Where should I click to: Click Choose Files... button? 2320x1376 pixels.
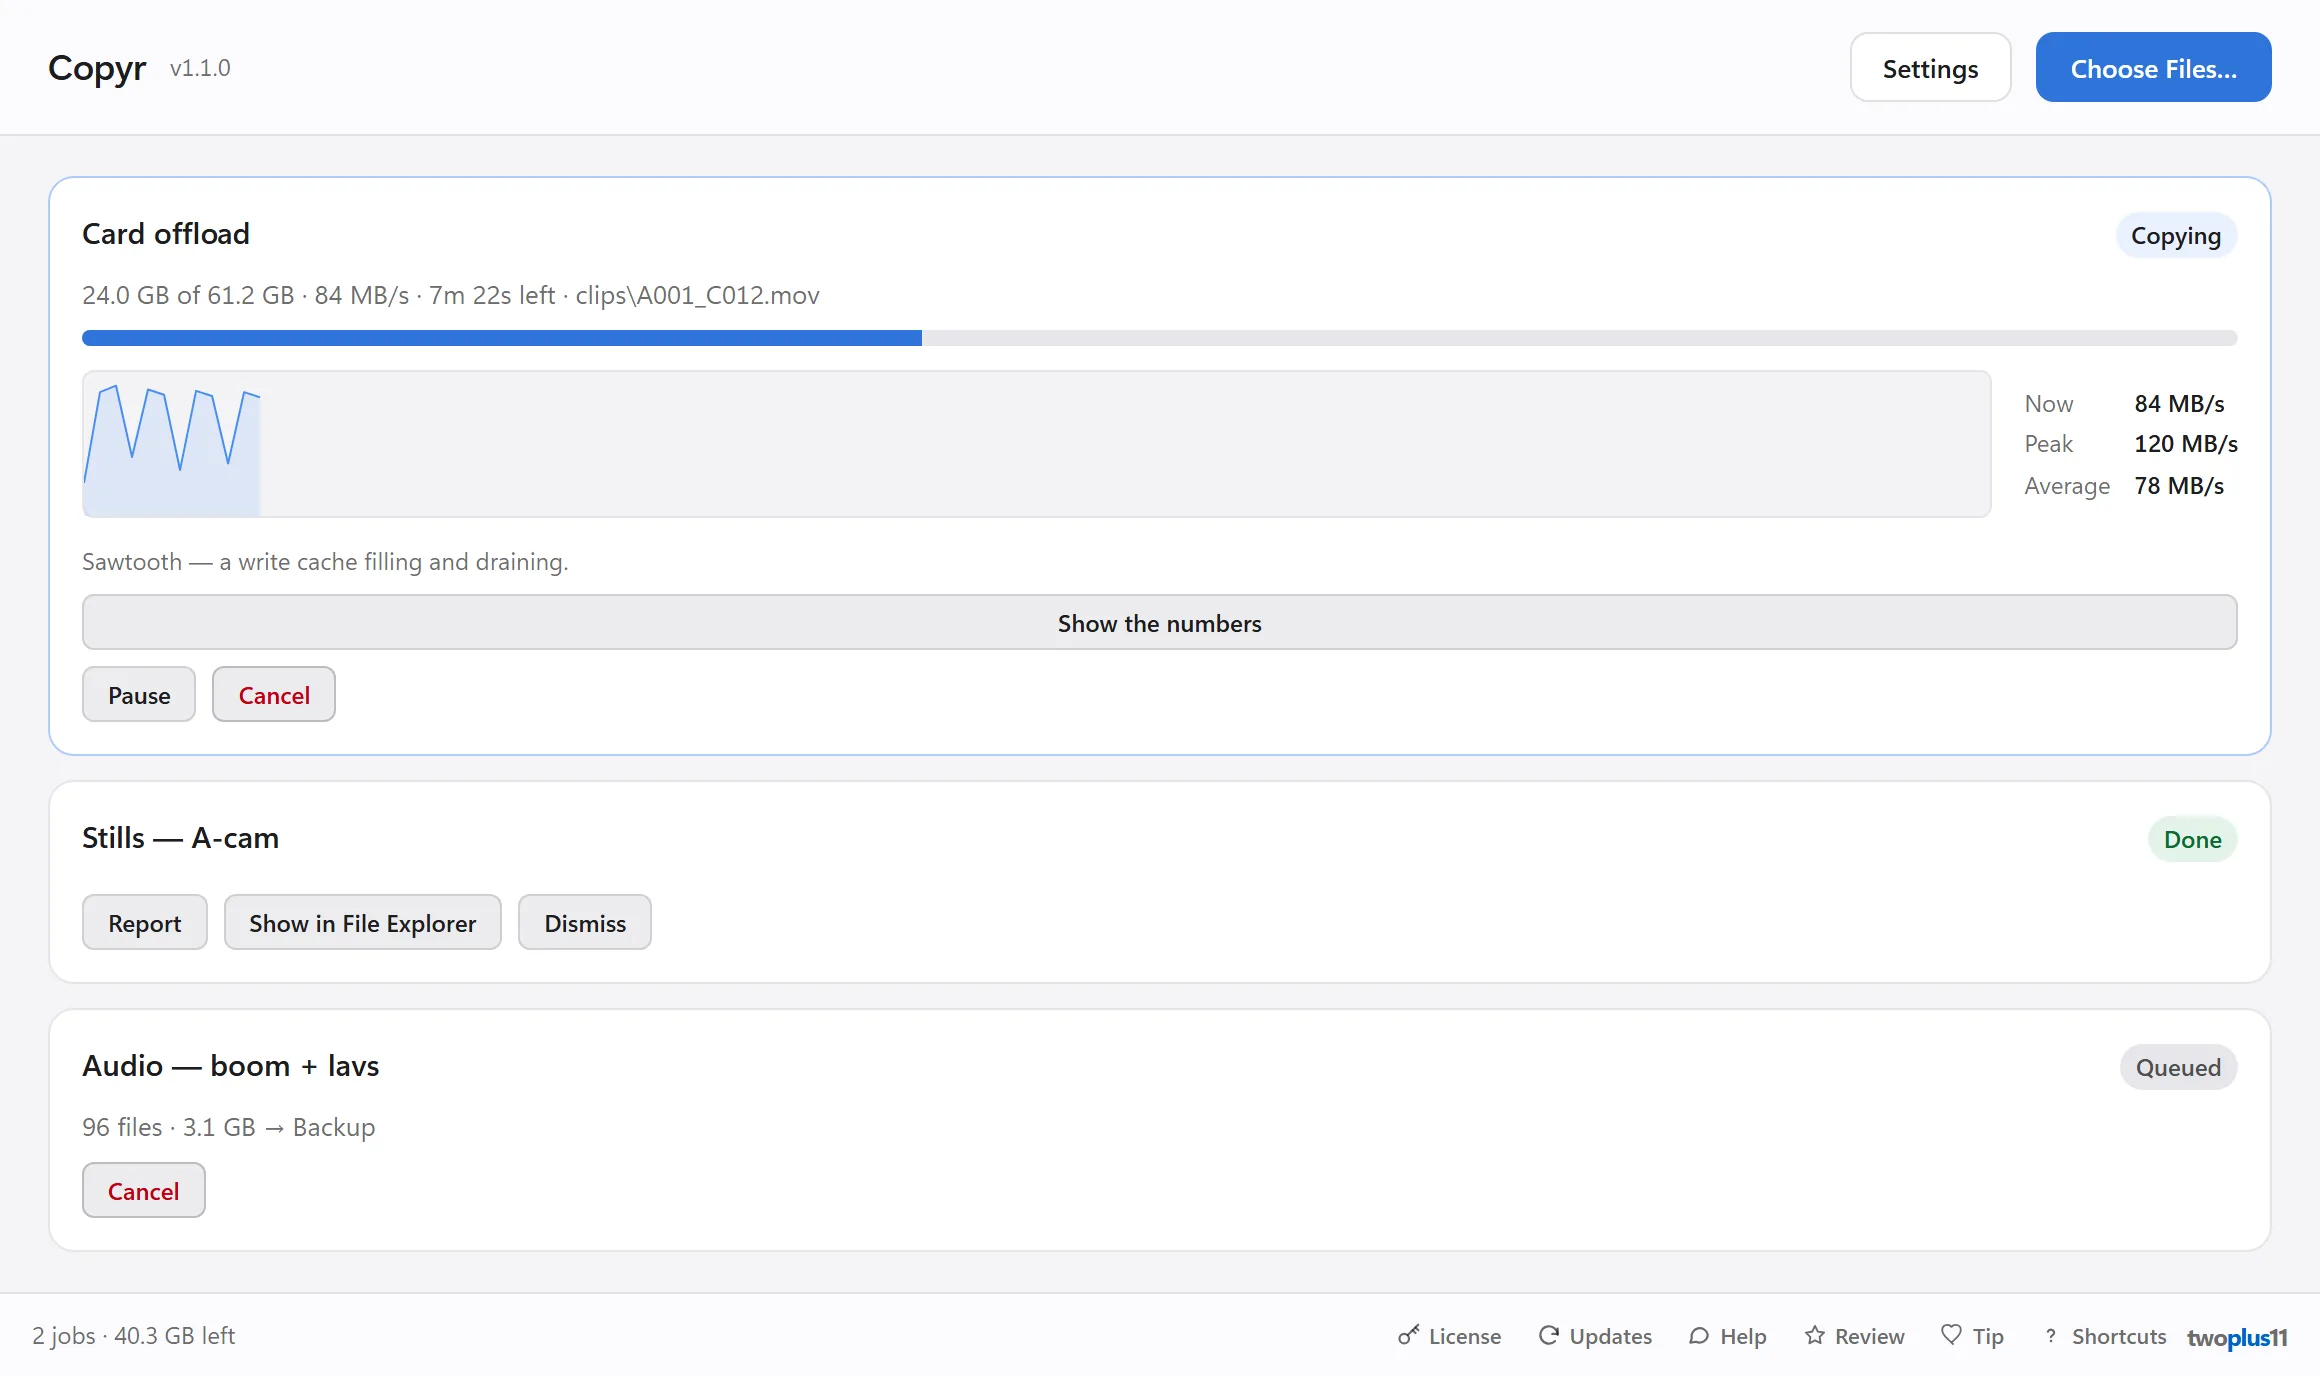click(x=2153, y=67)
